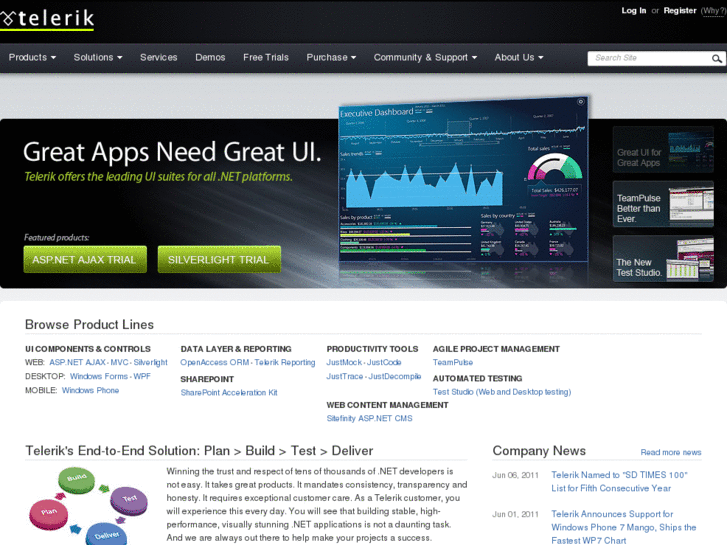
Task: Focus the Search Site field
Action: [649, 58]
